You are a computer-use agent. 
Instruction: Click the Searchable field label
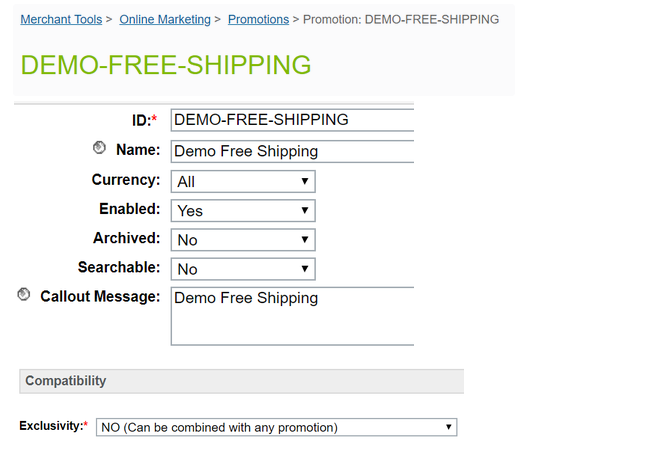(x=118, y=268)
